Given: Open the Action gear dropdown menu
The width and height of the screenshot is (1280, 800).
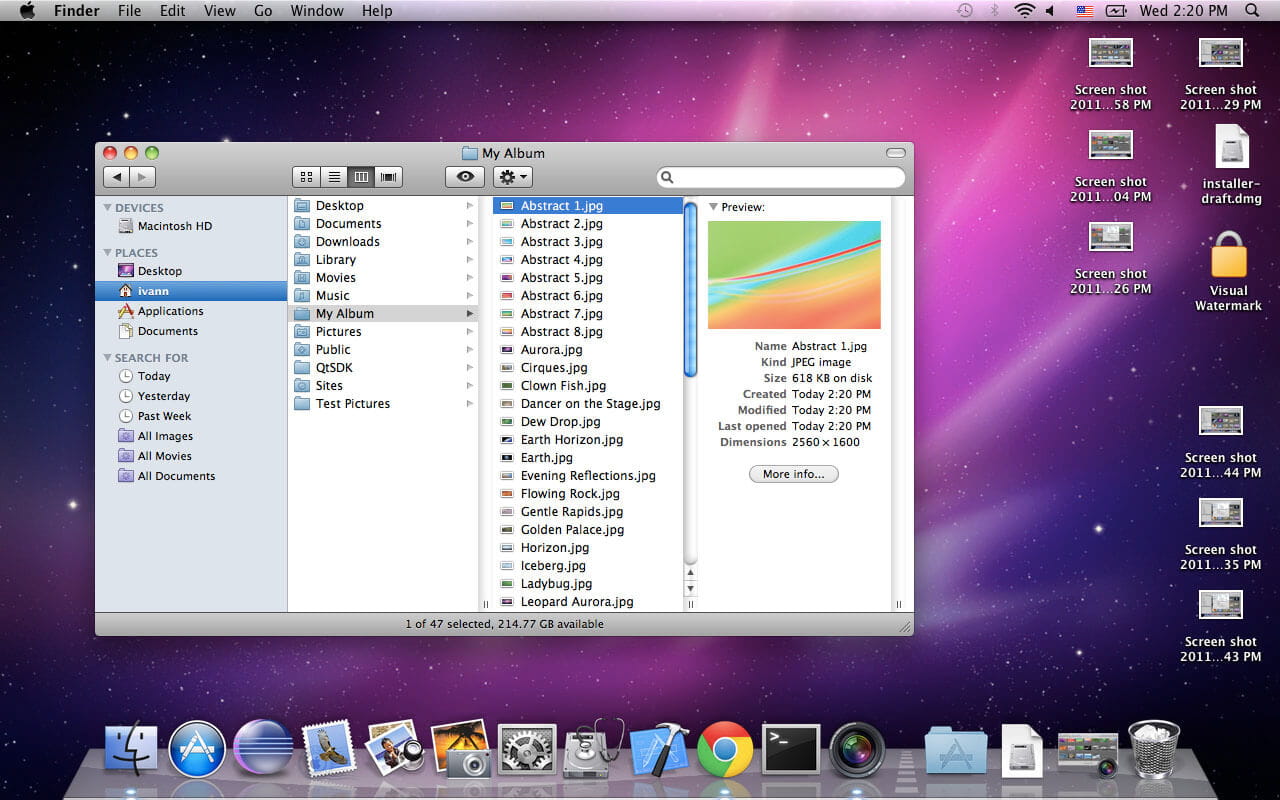Looking at the screenshot, I should pos(512,177).
